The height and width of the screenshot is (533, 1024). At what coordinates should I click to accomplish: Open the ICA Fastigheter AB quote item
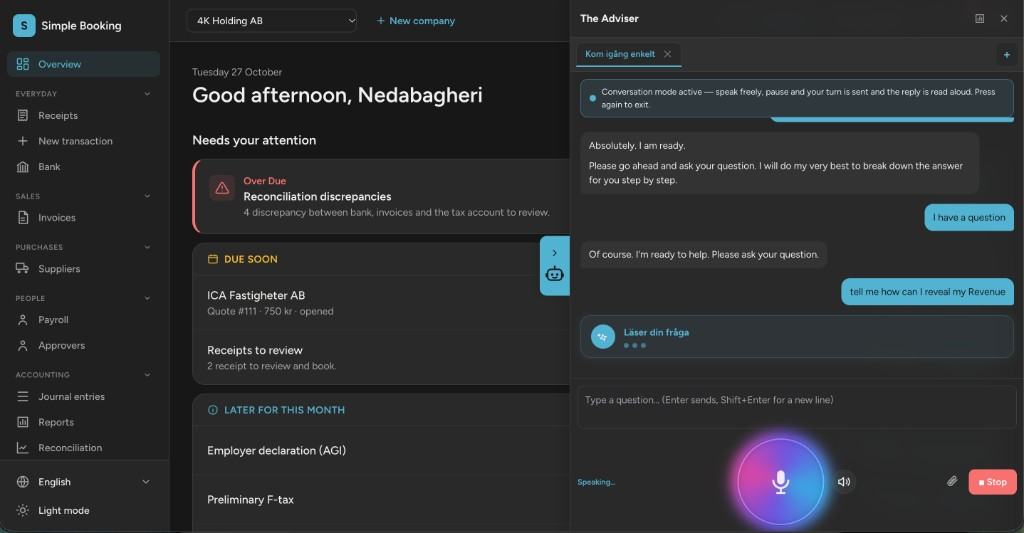pos(381,303)
